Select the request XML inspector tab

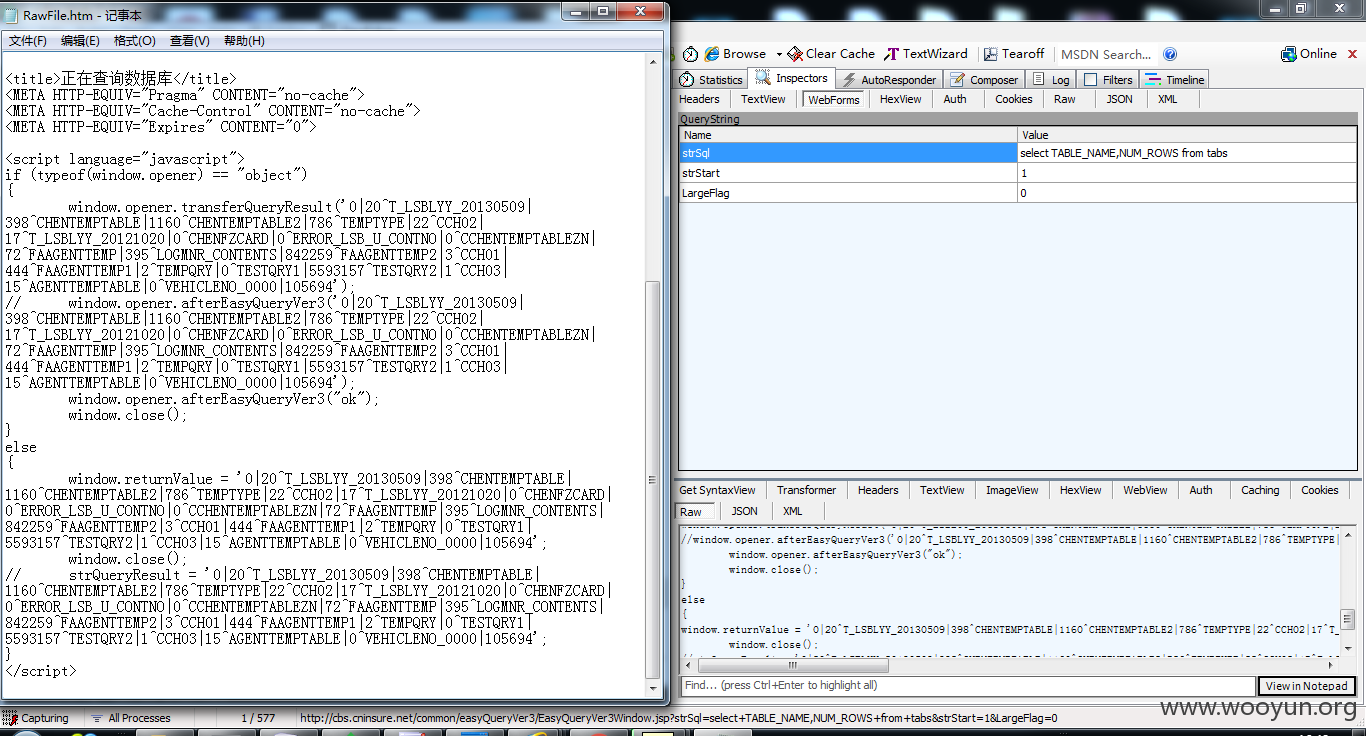1167,99
